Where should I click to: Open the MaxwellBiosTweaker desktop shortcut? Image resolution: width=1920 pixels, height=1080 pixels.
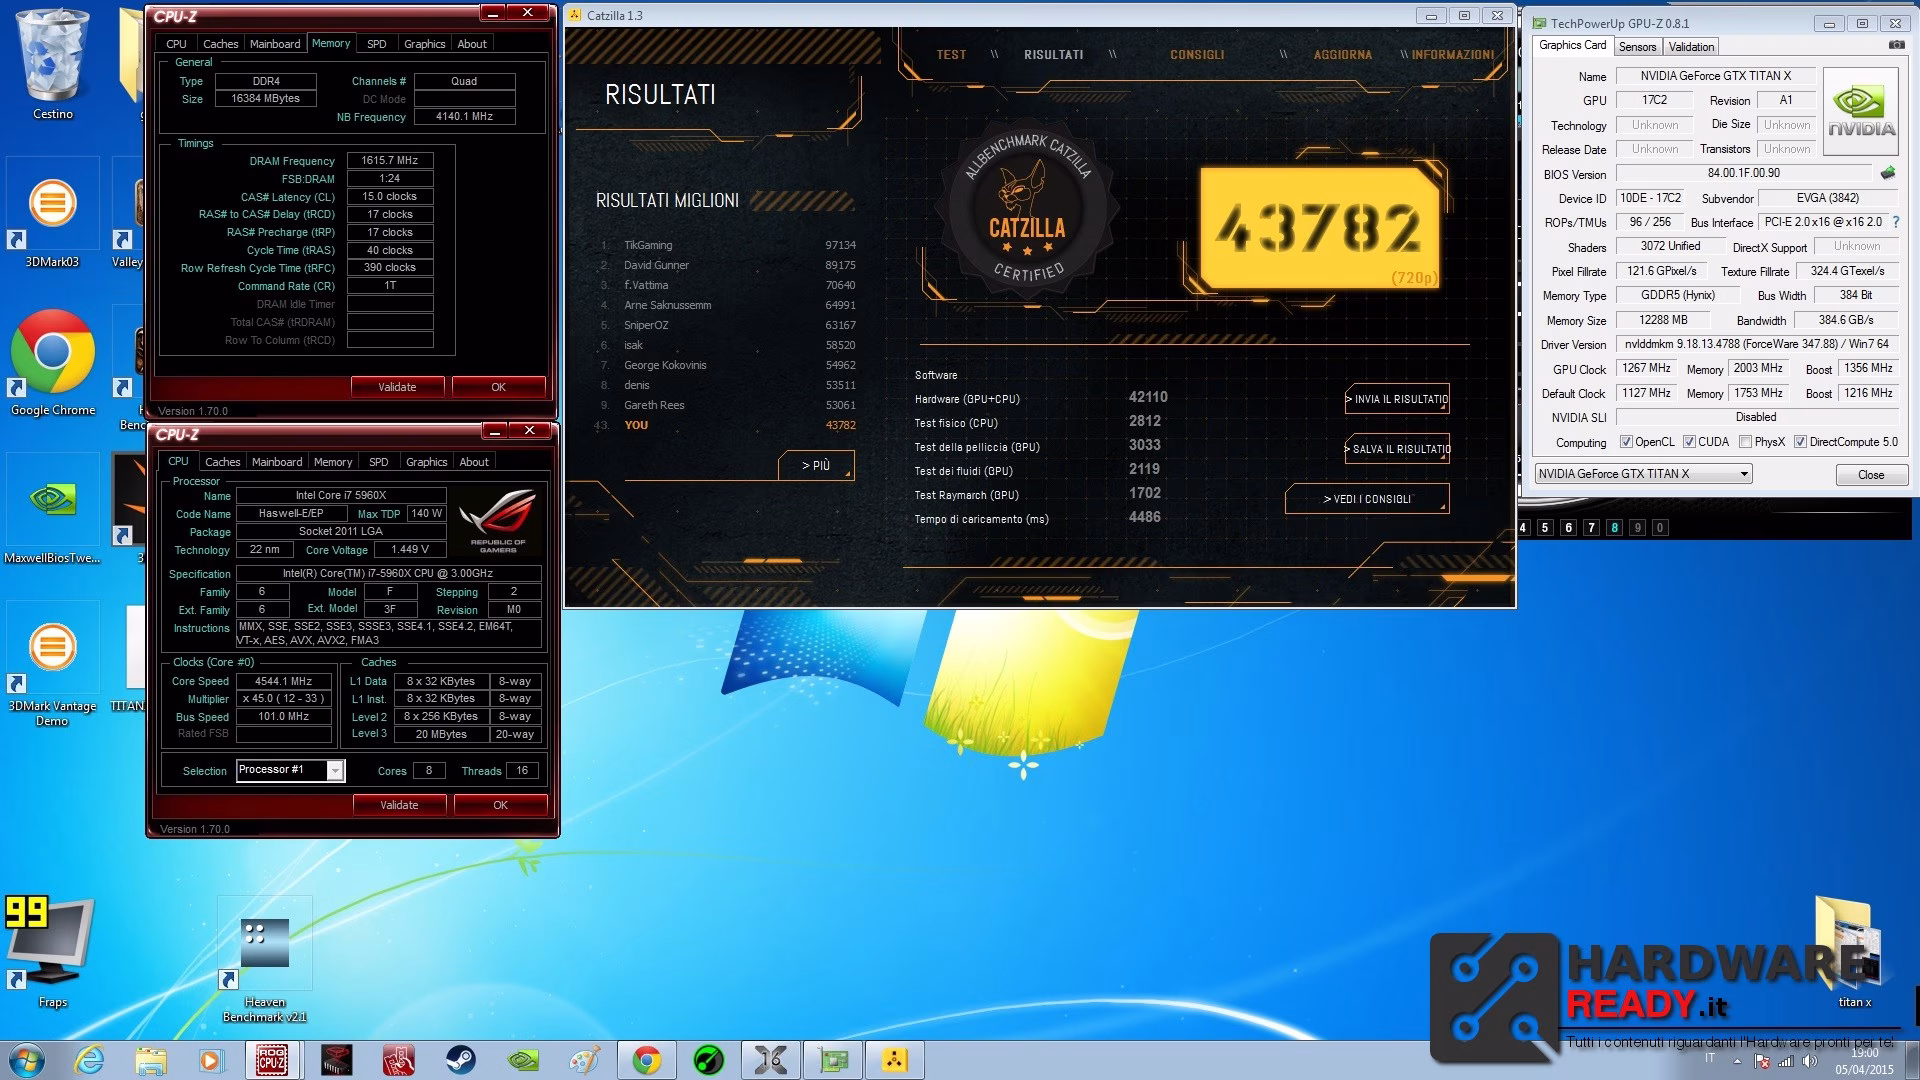click(52, 510)
